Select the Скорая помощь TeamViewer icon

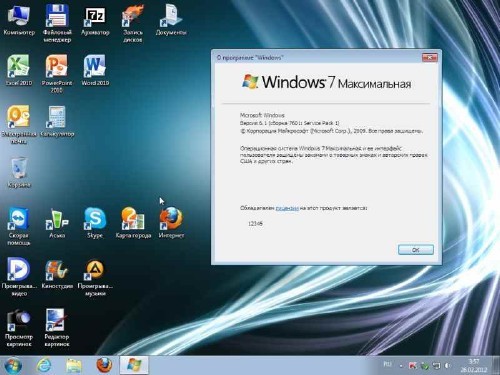point(19,227)
